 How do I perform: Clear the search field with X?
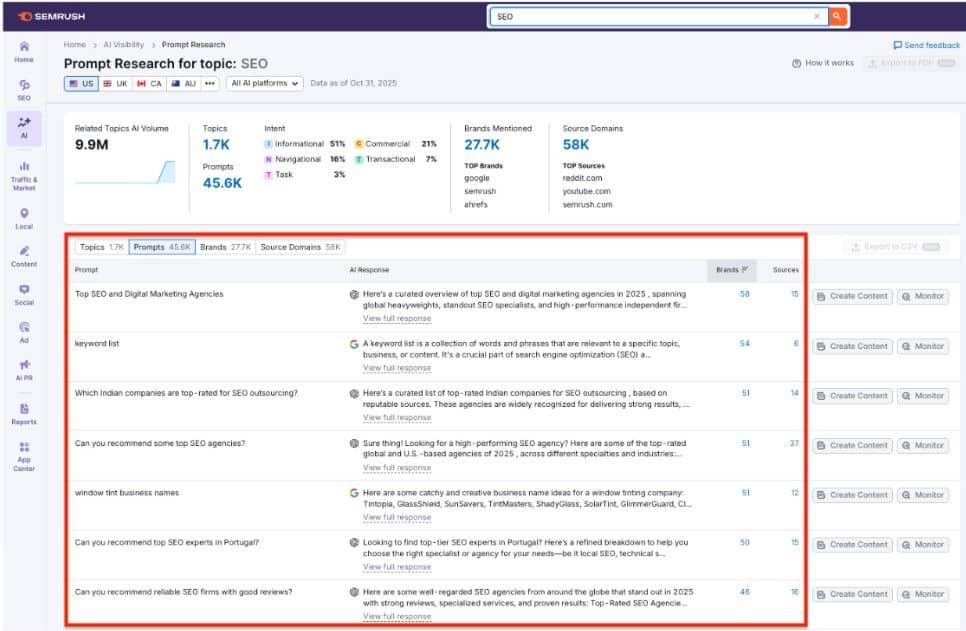tap(817, 17)
